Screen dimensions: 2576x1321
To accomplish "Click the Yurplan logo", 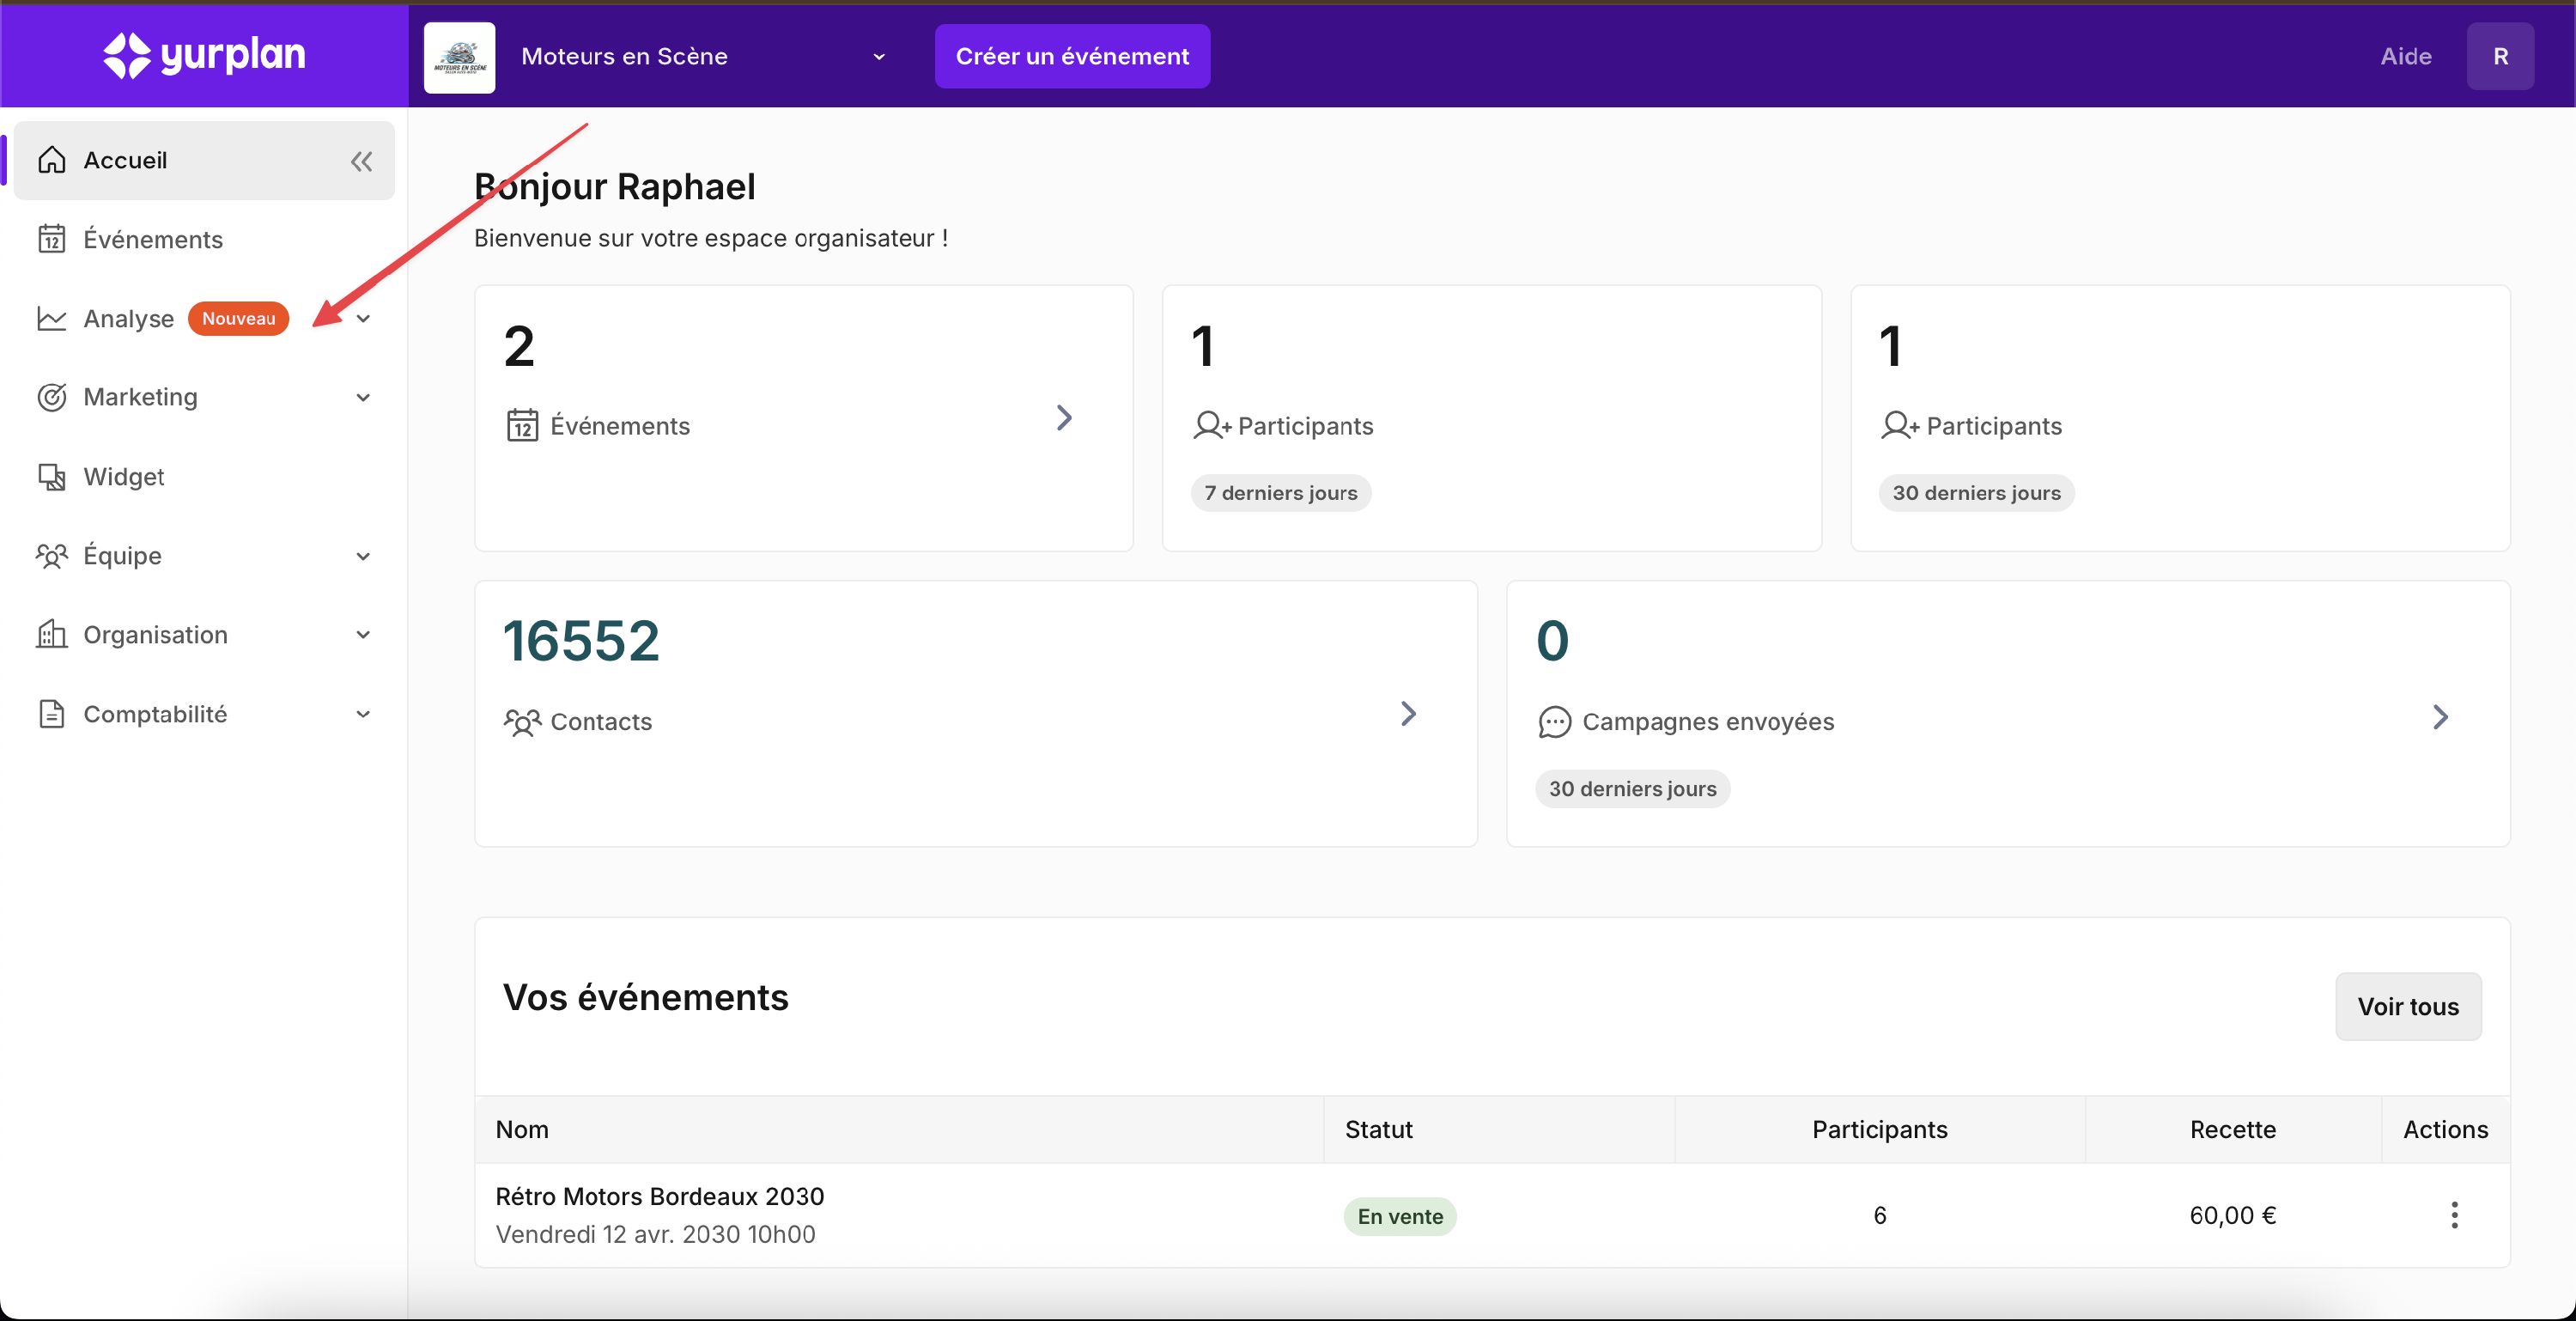I will pos(204,55).
